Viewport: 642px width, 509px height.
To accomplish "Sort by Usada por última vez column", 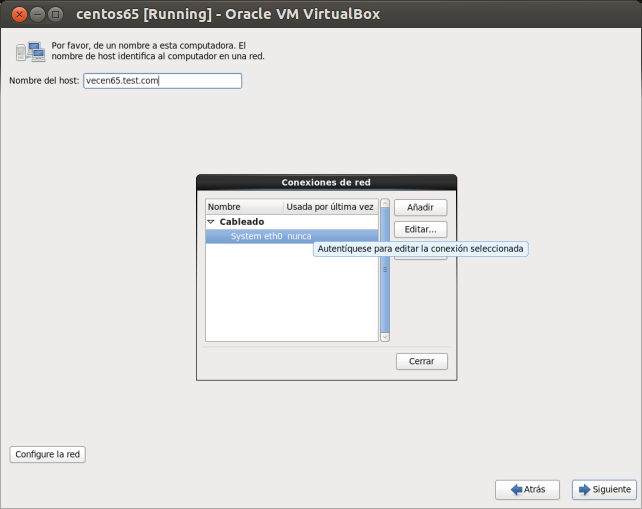I will pos(330,207).
